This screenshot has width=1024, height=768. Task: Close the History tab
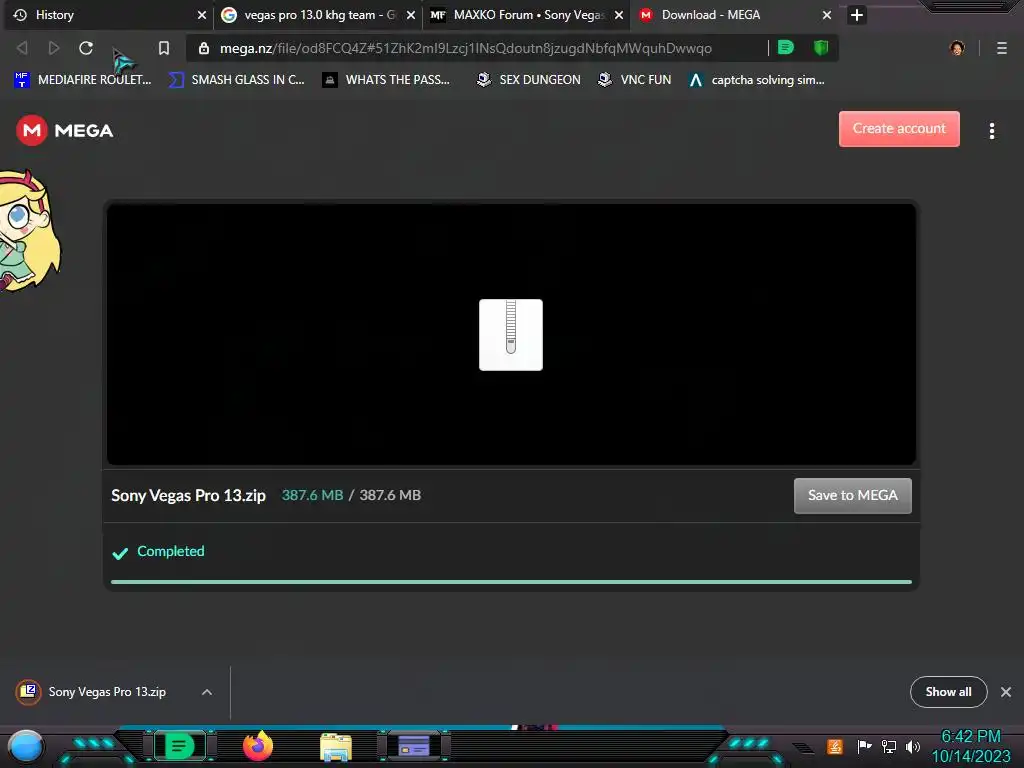(x=202, y=15)
